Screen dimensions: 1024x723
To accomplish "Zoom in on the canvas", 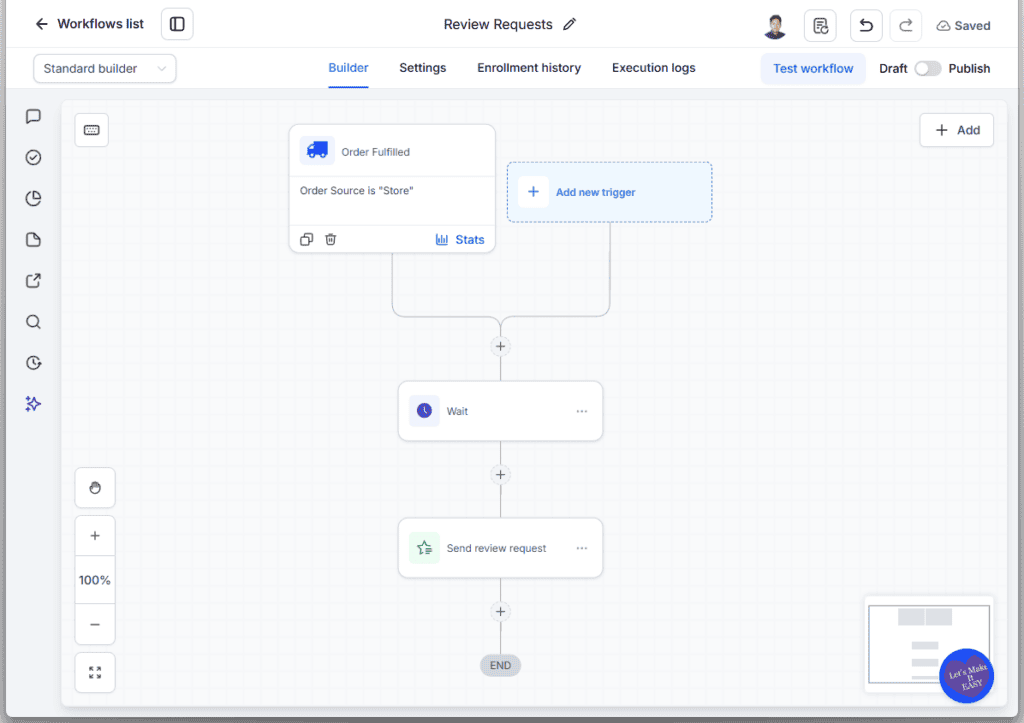I will (x=95, y=536).
